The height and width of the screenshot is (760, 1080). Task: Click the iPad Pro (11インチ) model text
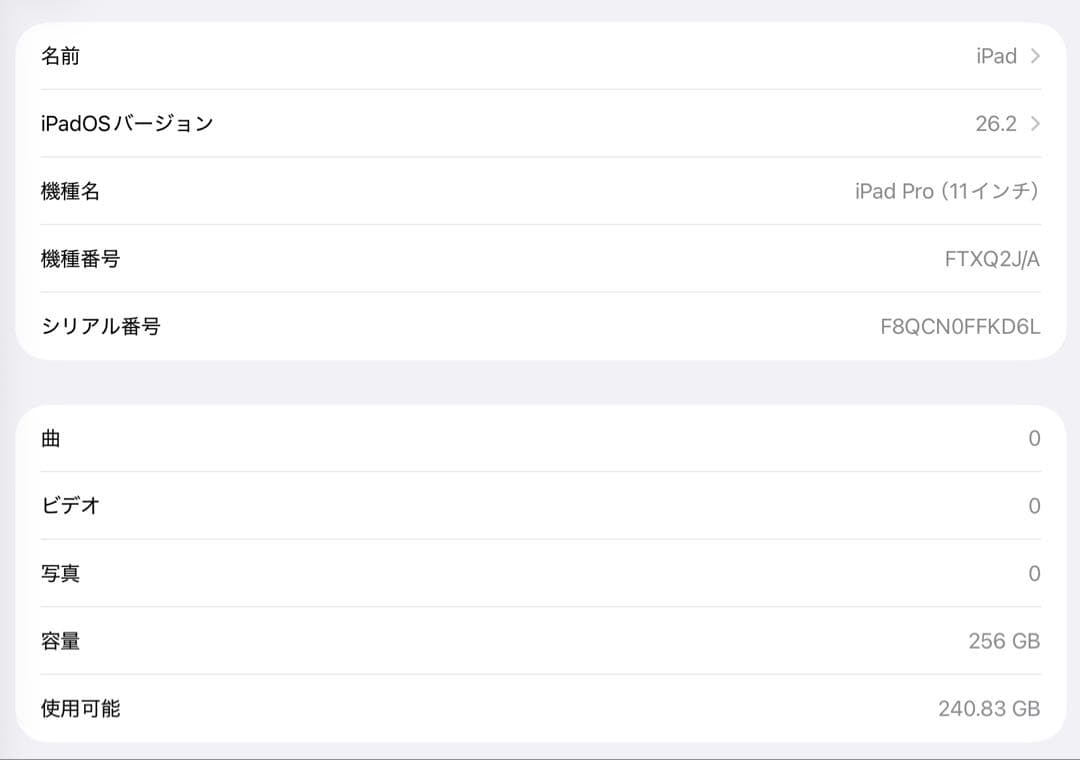[x=947, y=191]
